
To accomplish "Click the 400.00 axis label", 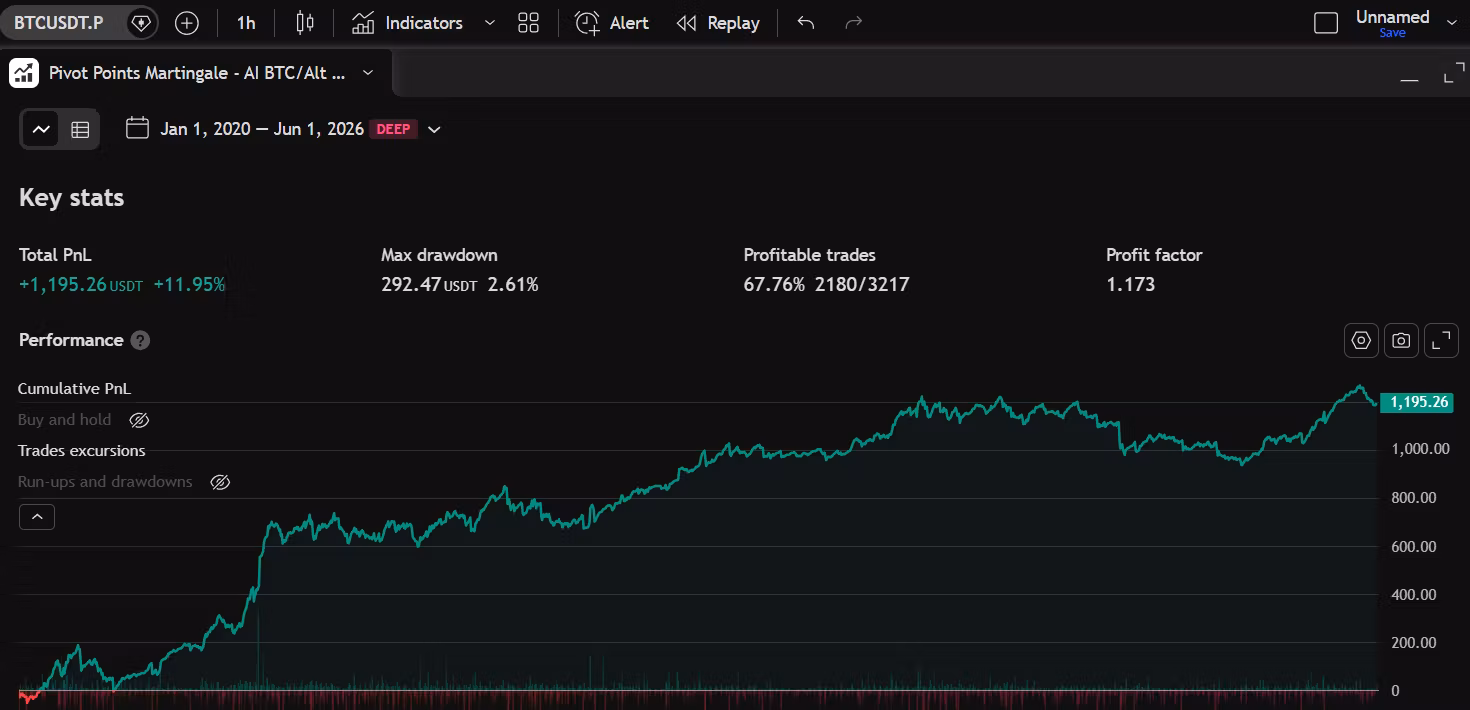I will (1414, 594).
